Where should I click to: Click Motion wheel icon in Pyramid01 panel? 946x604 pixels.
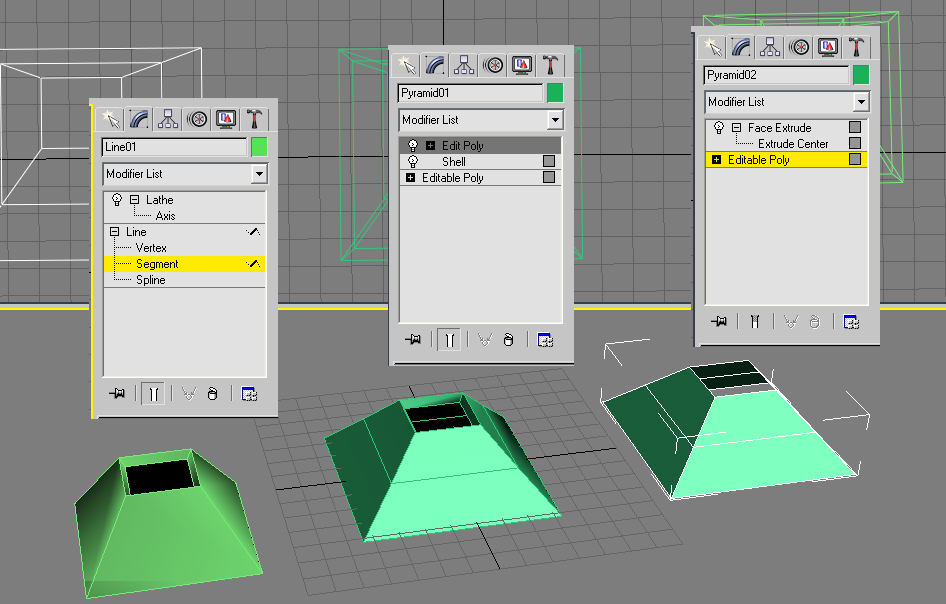coord(493,65)
